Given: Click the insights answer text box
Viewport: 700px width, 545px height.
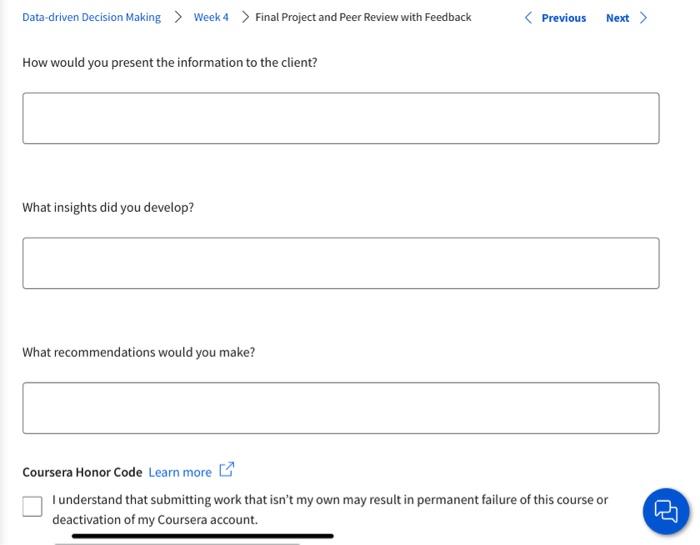Looking at the screenshot, I should [341, 263].
